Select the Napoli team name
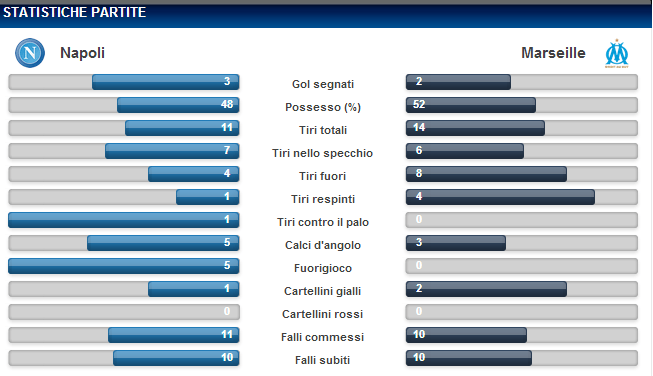Viewport: 653px width, 376px height. pyautogui.click(x=82, y=53)
